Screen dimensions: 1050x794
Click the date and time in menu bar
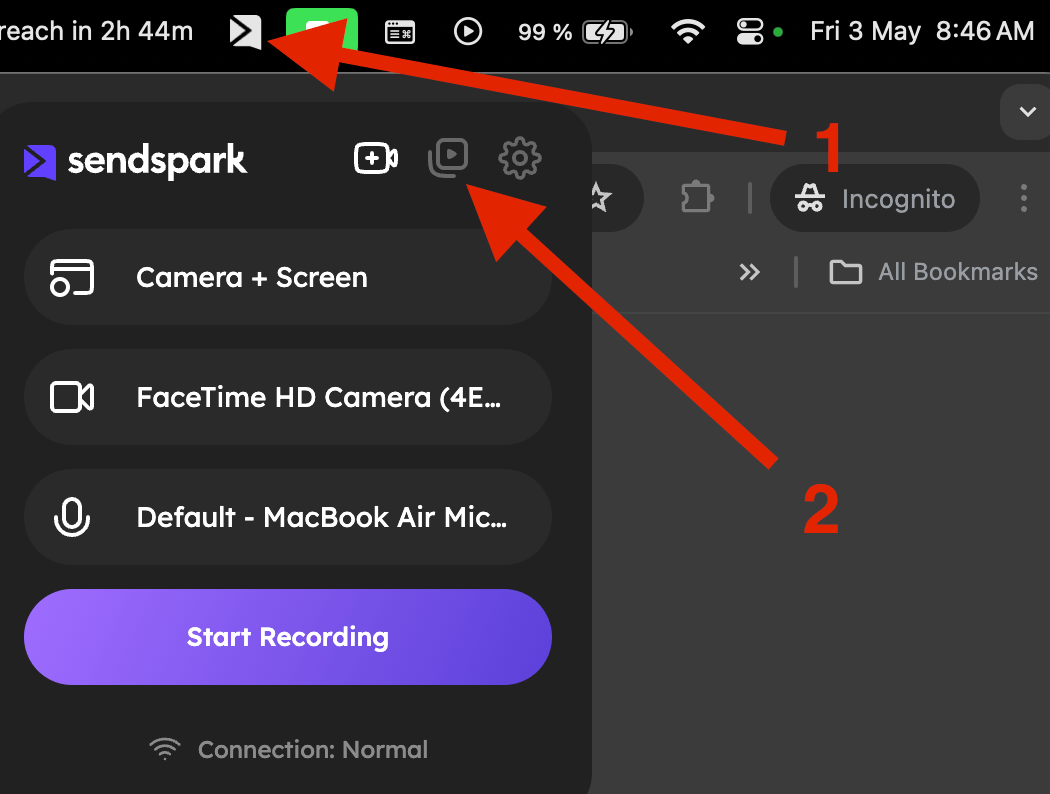pyautogui.click(x=922, y=31)
